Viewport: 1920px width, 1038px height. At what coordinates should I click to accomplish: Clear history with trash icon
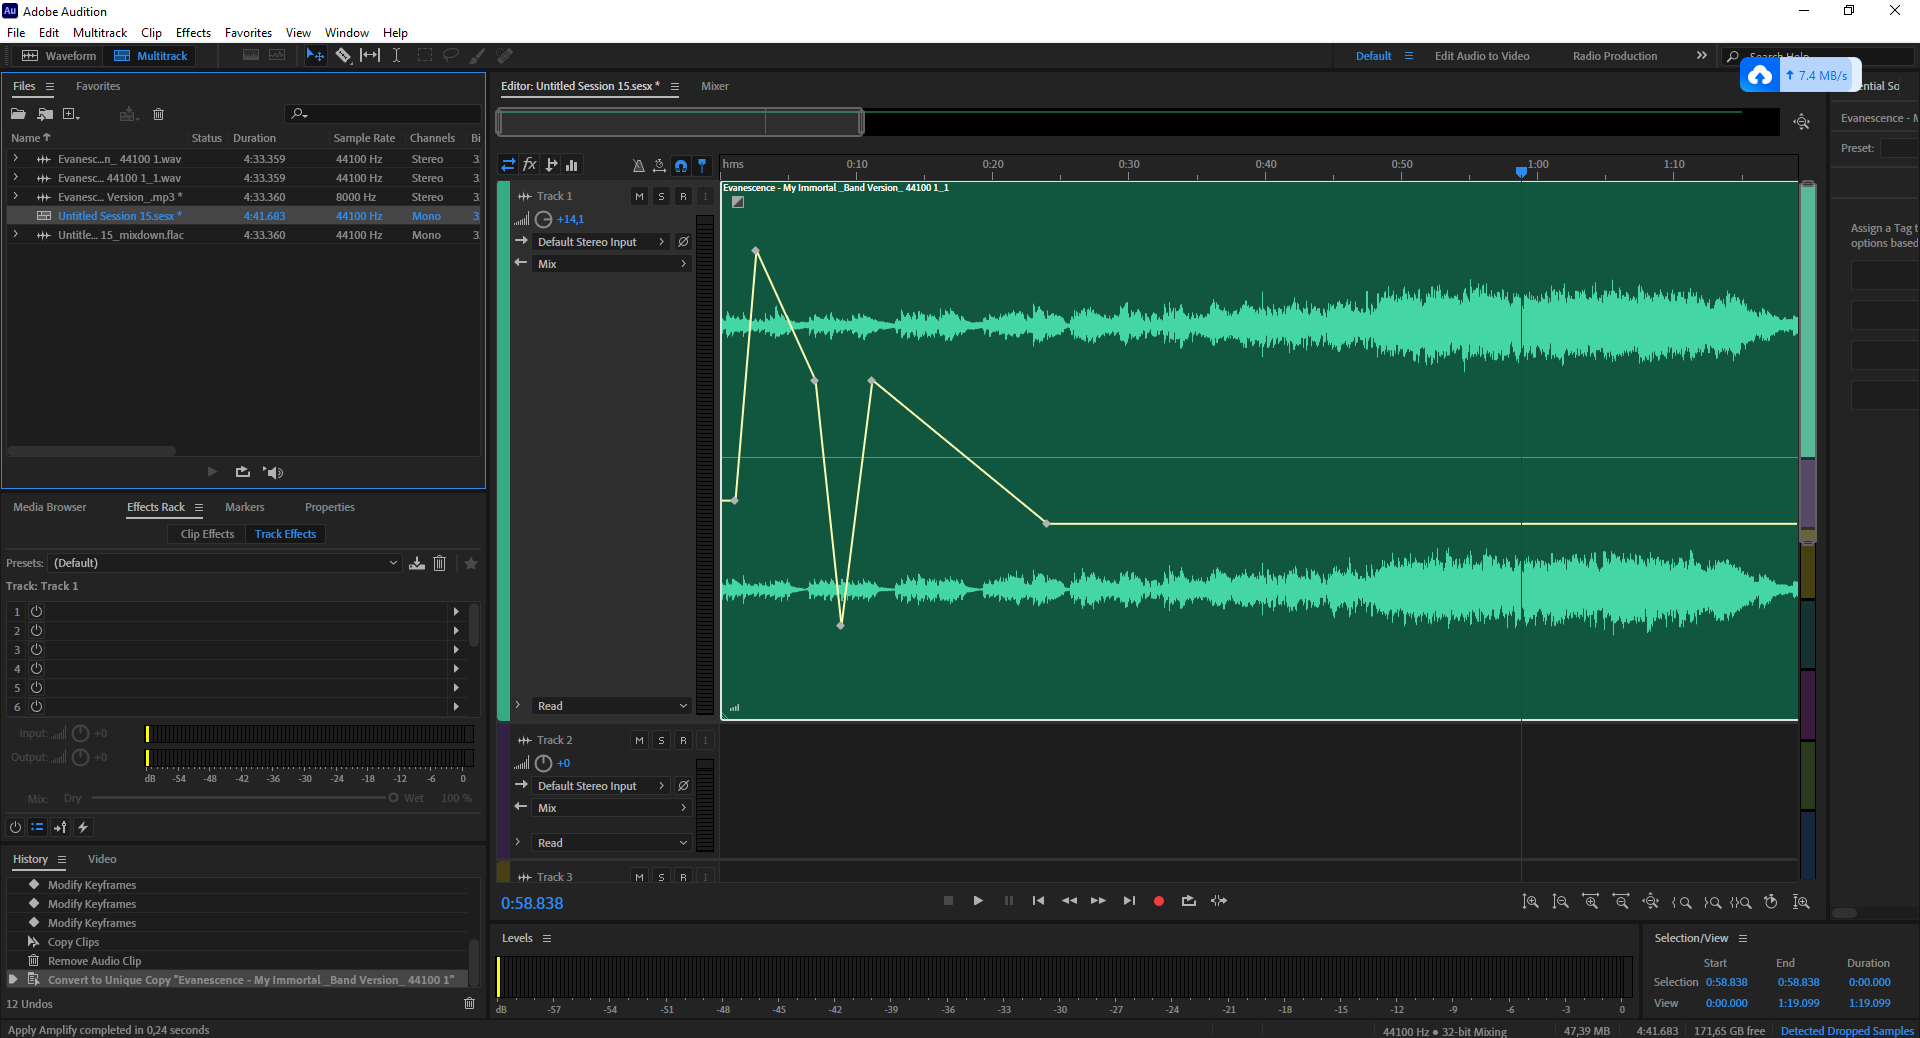click(469, 1003)
